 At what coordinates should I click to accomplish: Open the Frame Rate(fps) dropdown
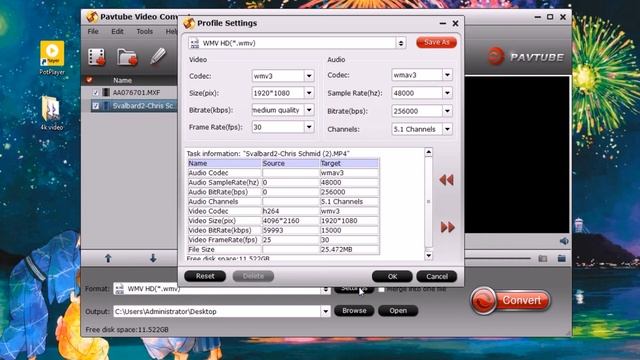point(309,127)
